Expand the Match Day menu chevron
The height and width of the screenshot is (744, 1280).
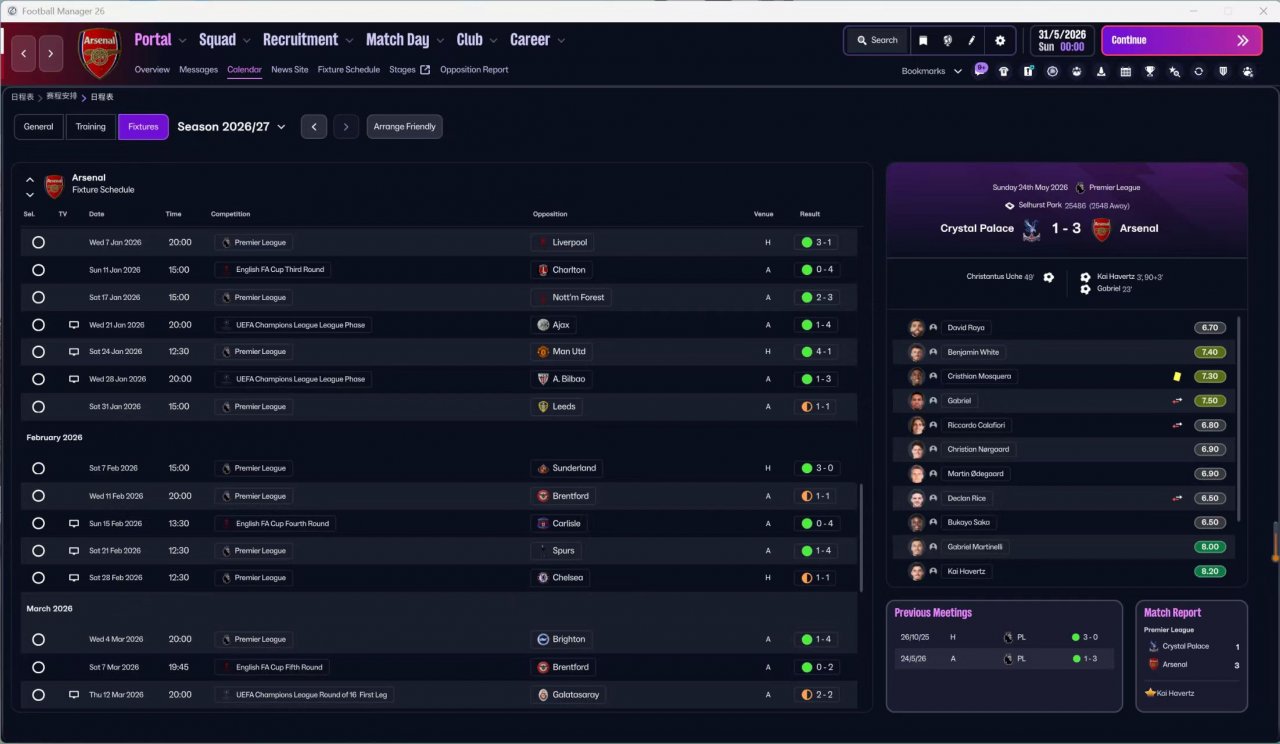point(440,41)
